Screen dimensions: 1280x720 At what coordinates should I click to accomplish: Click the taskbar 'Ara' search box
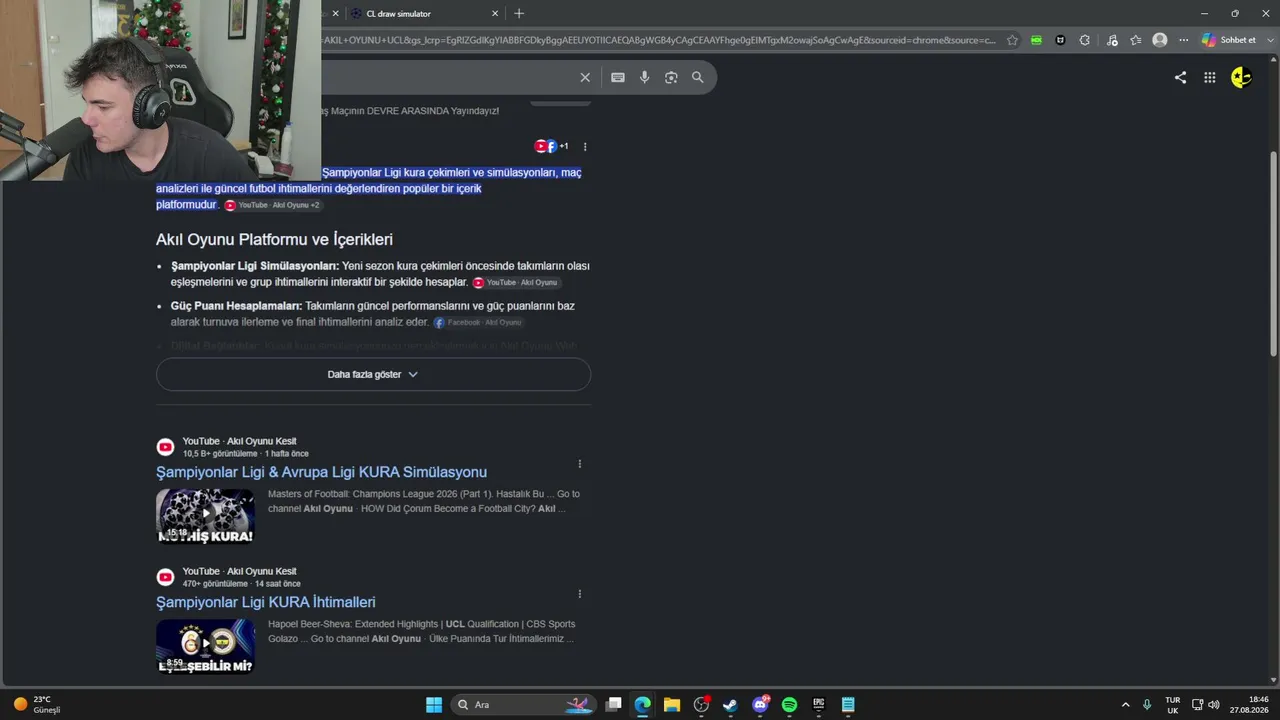523,705
